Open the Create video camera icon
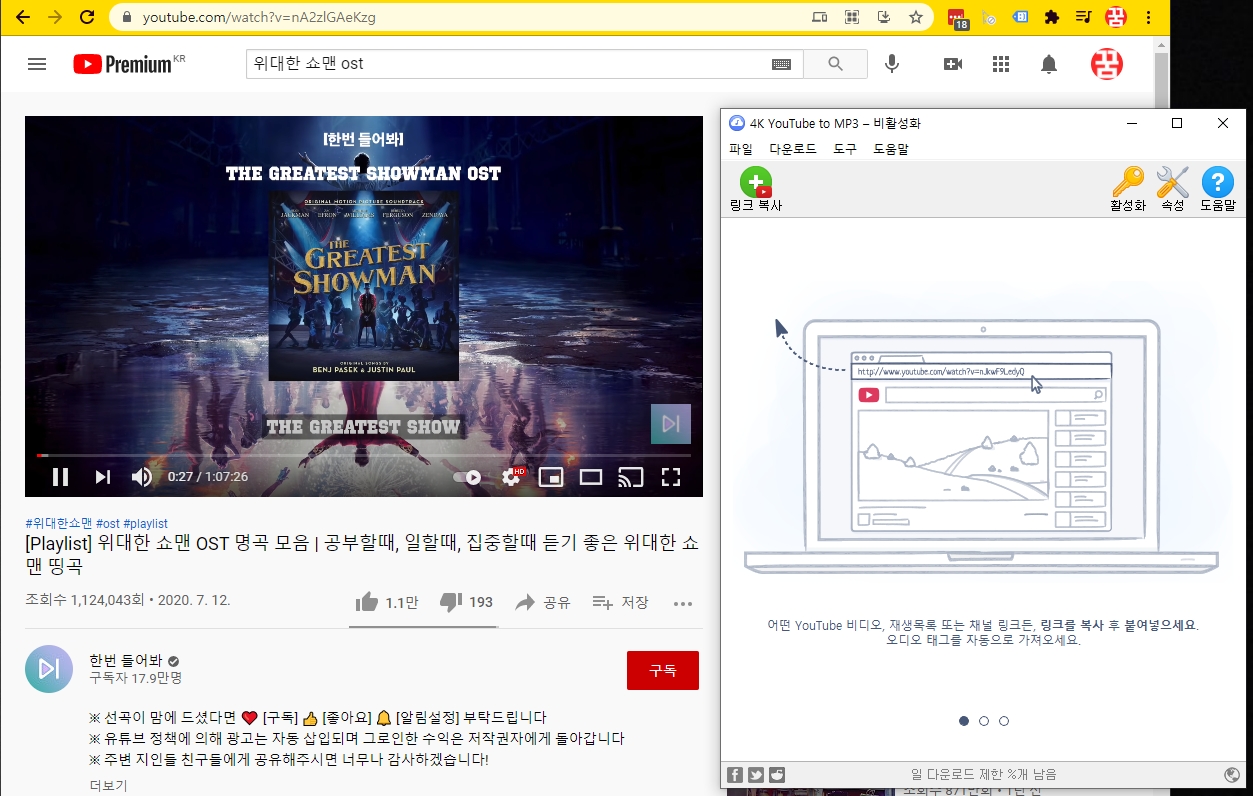The image size is (1253, 796). click(953, 64)
